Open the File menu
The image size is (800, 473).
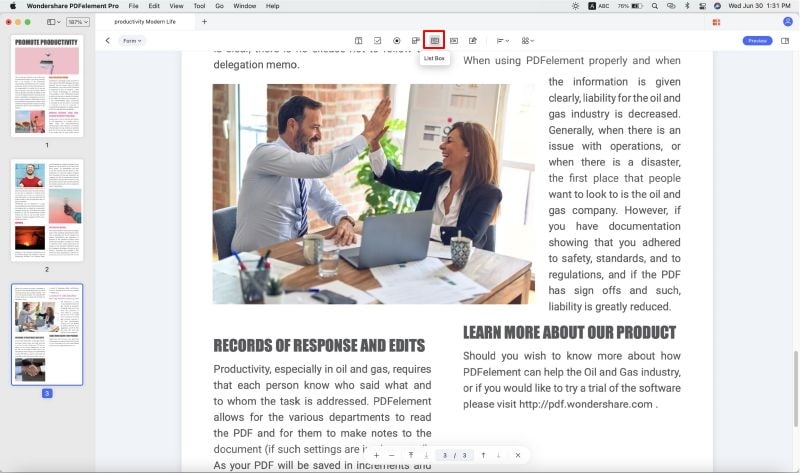tap(134, 6)
